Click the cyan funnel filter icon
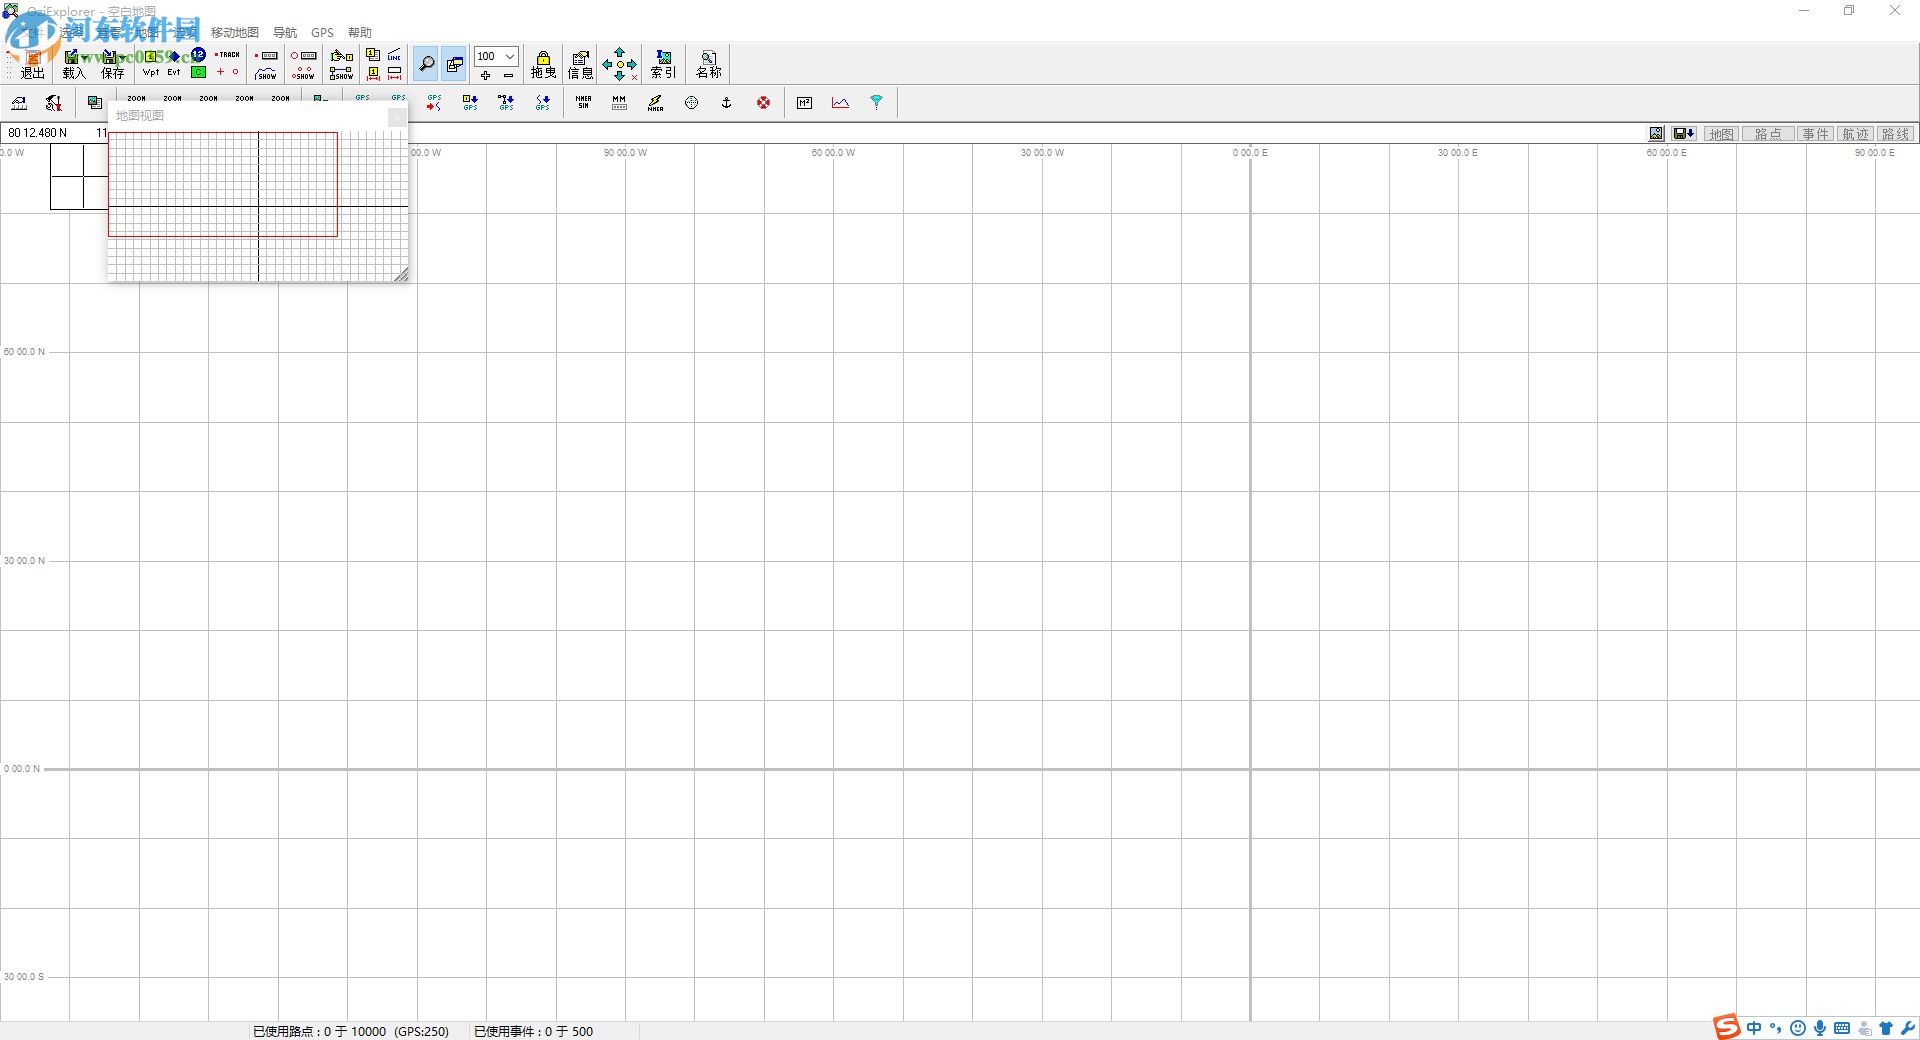1920x1040 pixels. [876, 102]
